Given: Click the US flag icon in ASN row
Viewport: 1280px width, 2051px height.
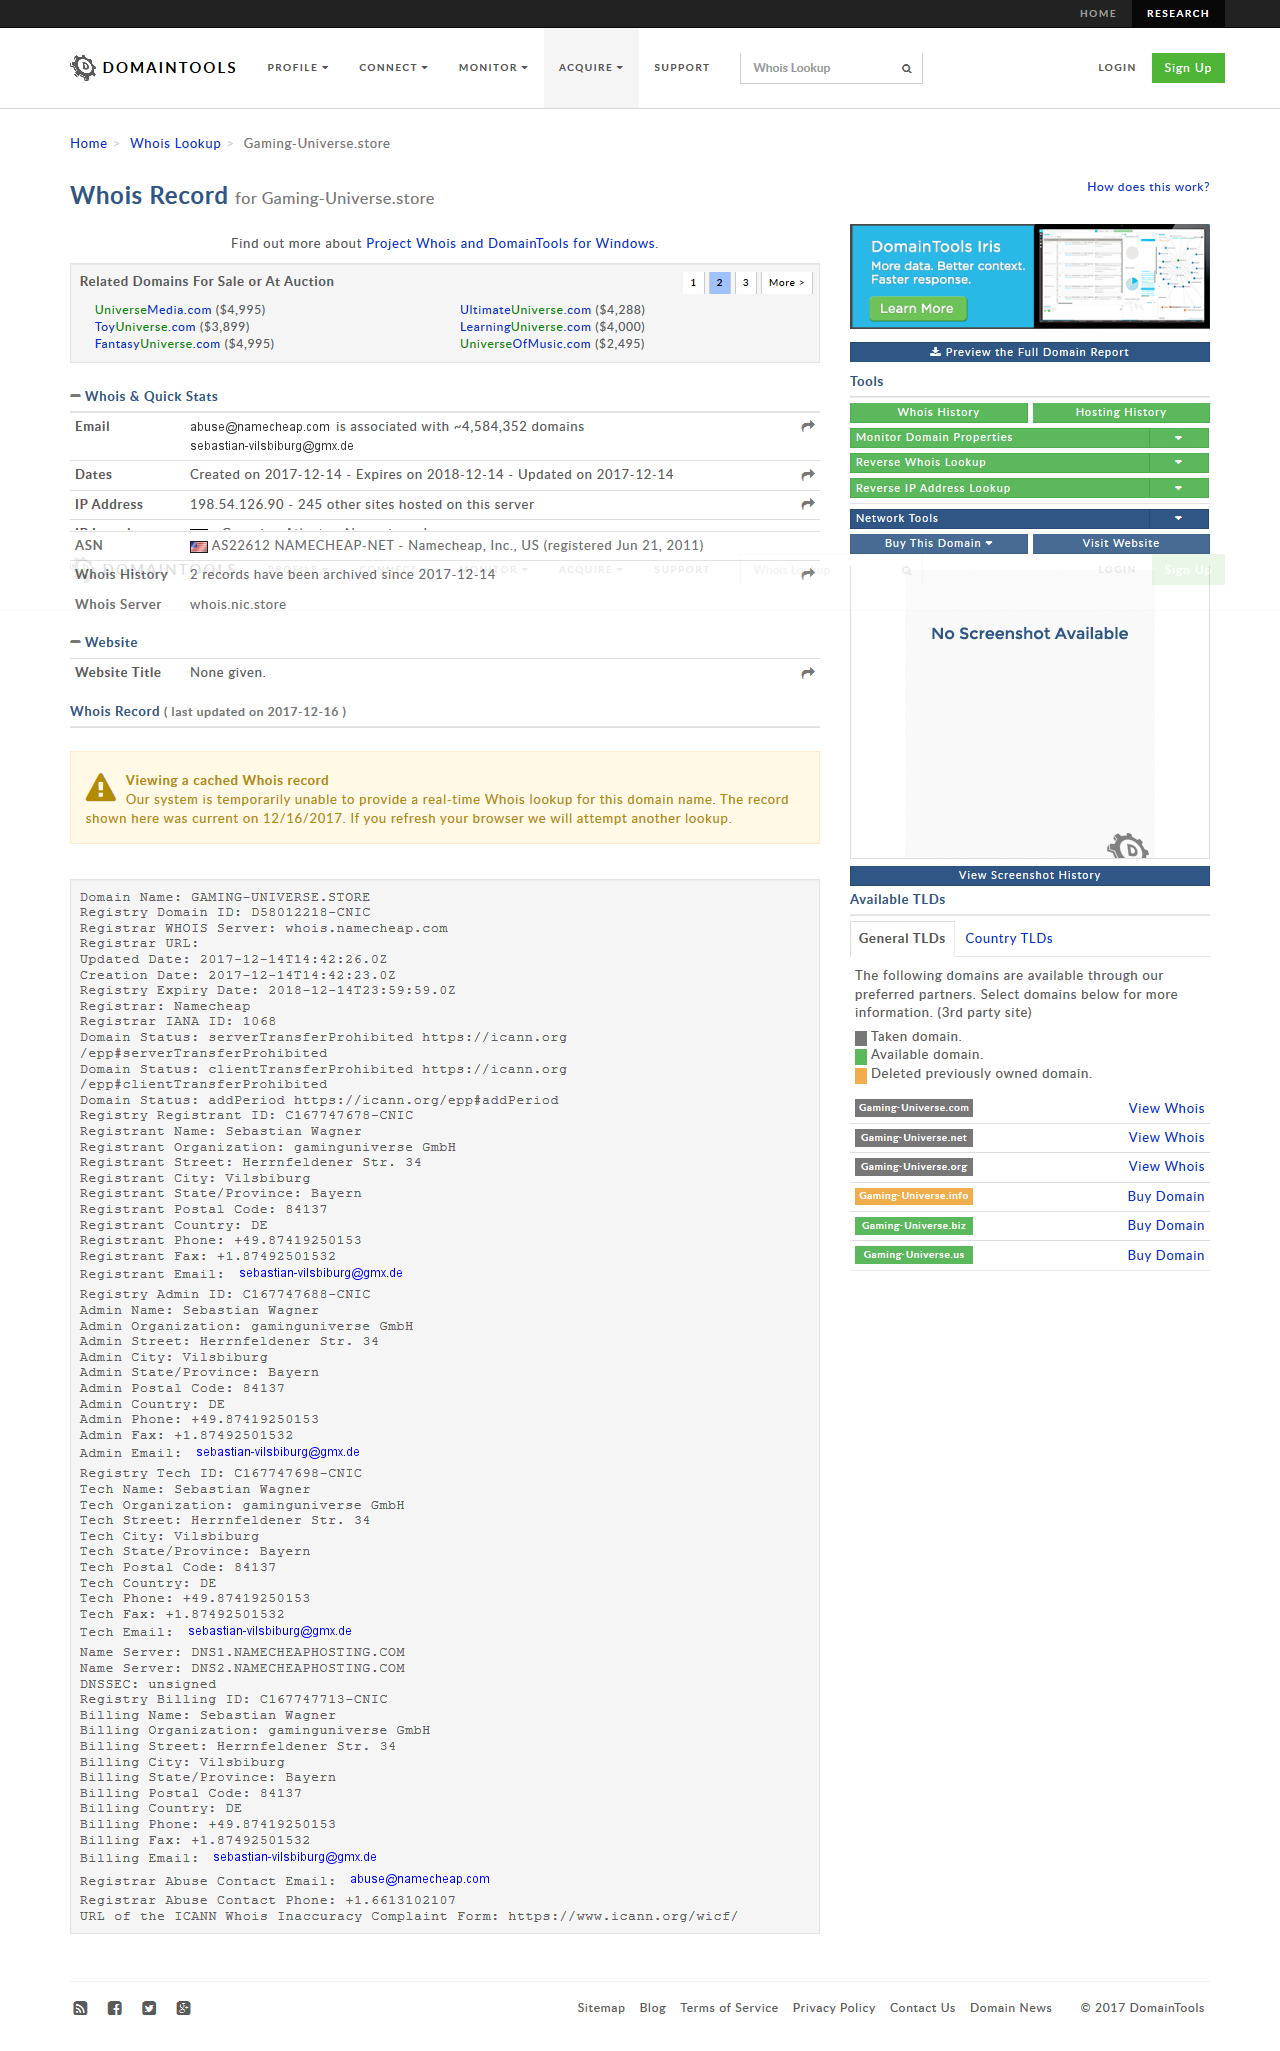Looking at the screenshot, I should point(199,546).
